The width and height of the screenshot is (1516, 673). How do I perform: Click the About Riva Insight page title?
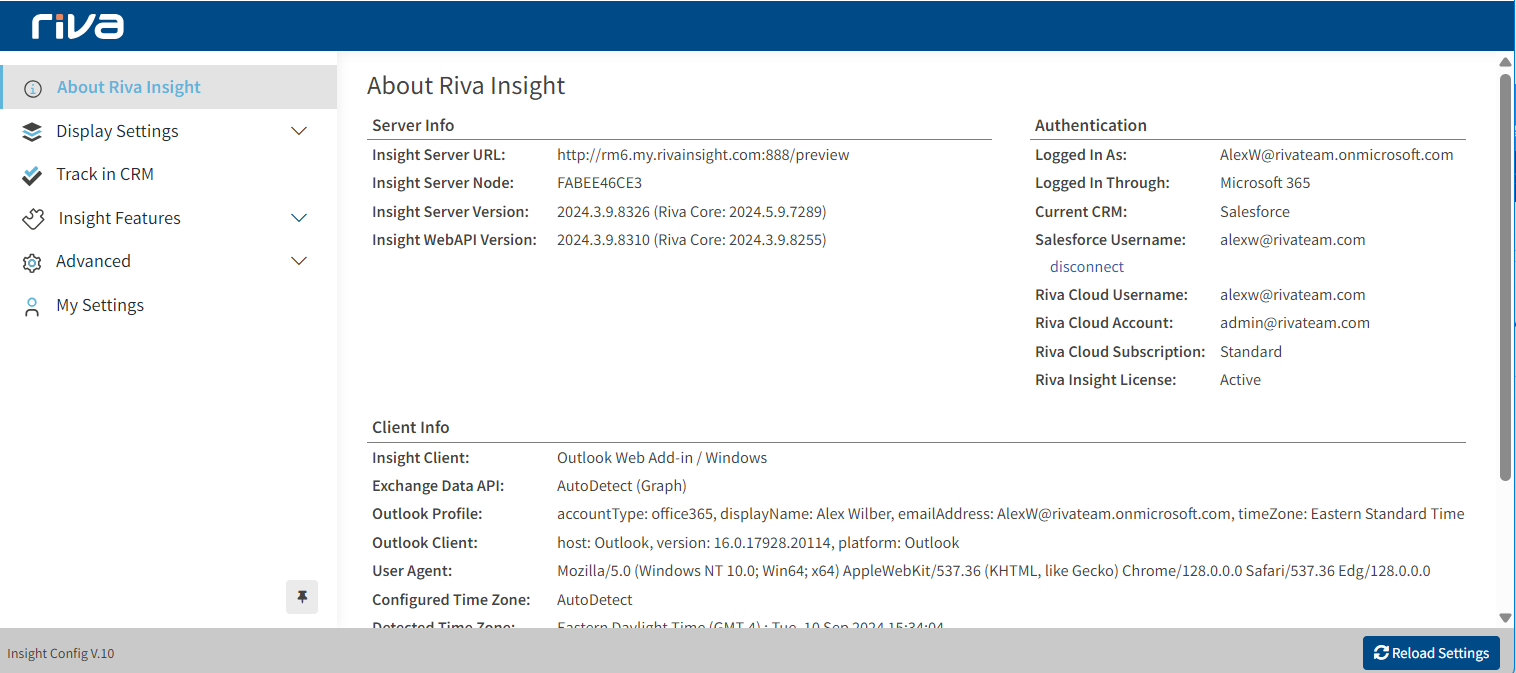coord(466,86)
